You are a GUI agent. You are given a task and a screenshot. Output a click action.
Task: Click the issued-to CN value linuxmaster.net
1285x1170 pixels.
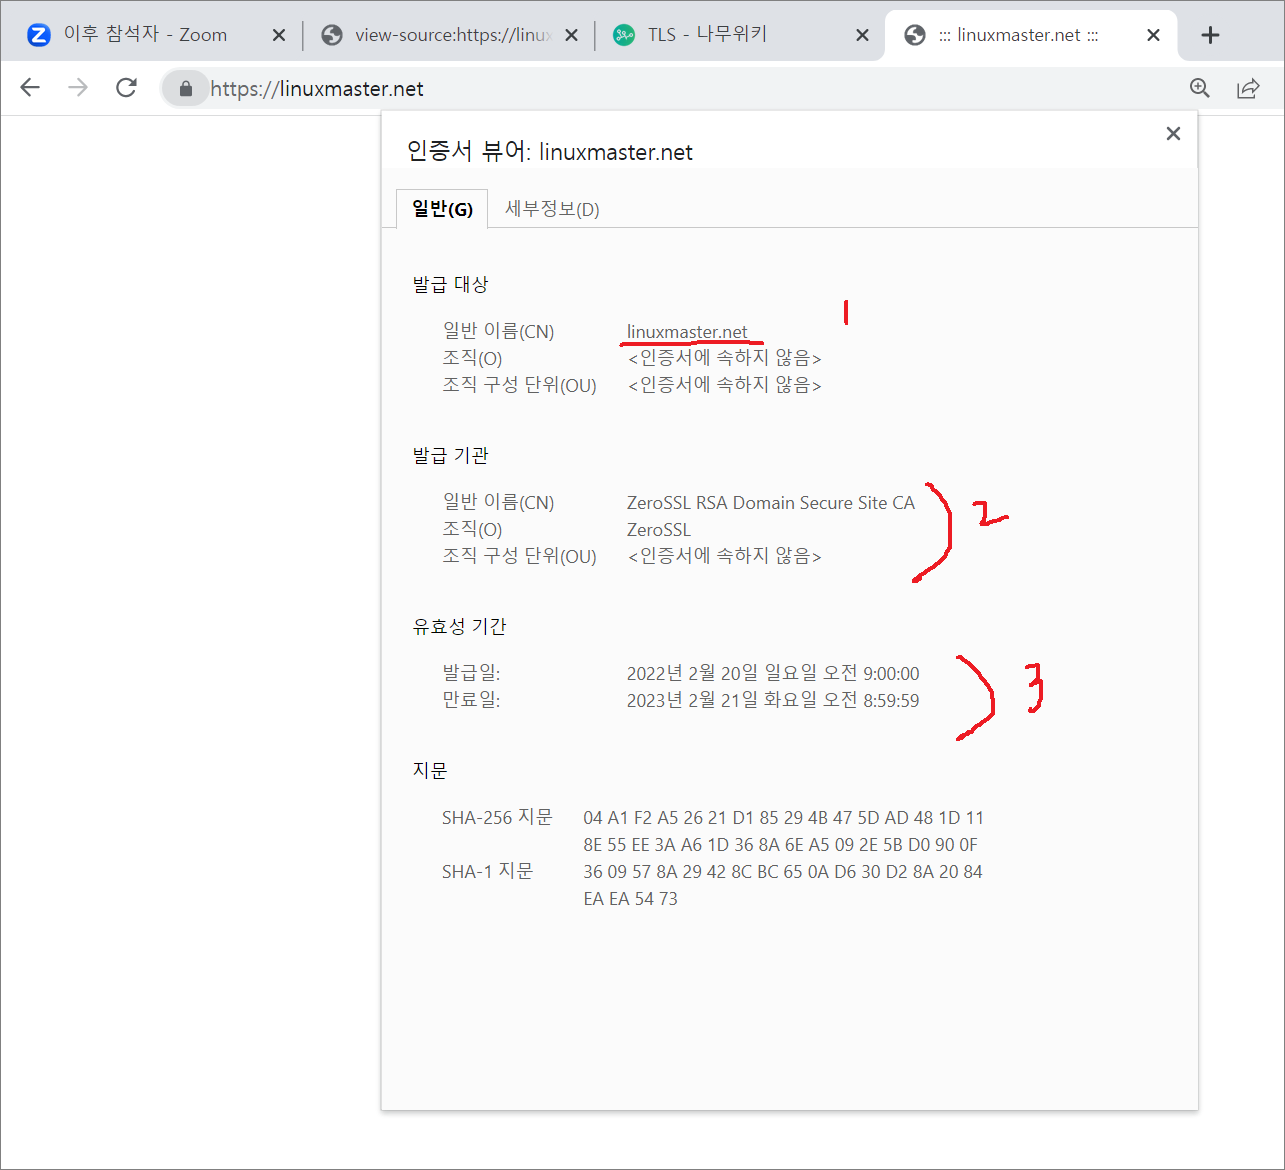[x=687, y=331]
